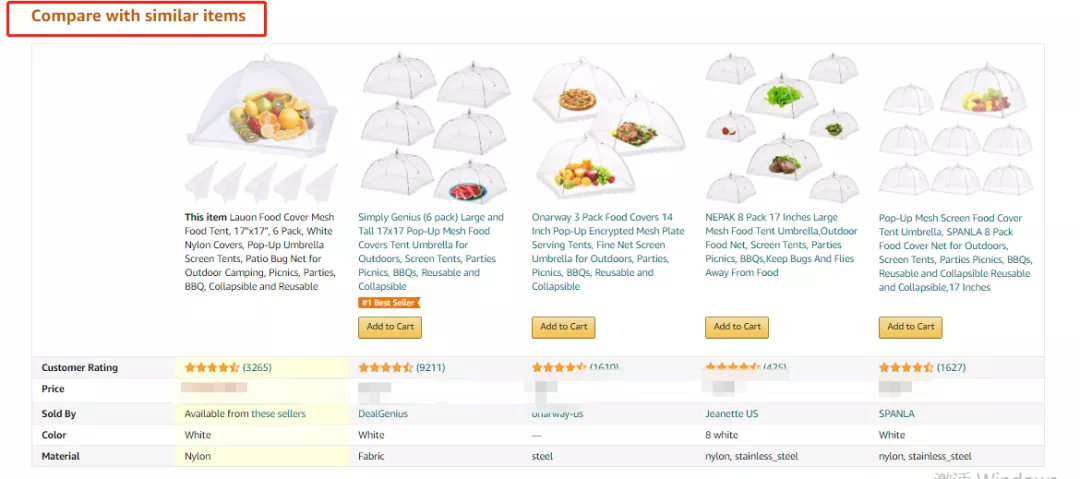Image resolution: width=1080 pixels, height=479 pixels.
Task: Open DealGenius seller link
Action: coord(383,414)
